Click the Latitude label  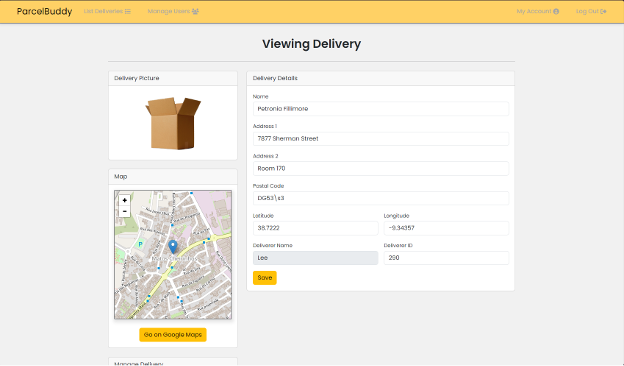(x=263, y=216)
